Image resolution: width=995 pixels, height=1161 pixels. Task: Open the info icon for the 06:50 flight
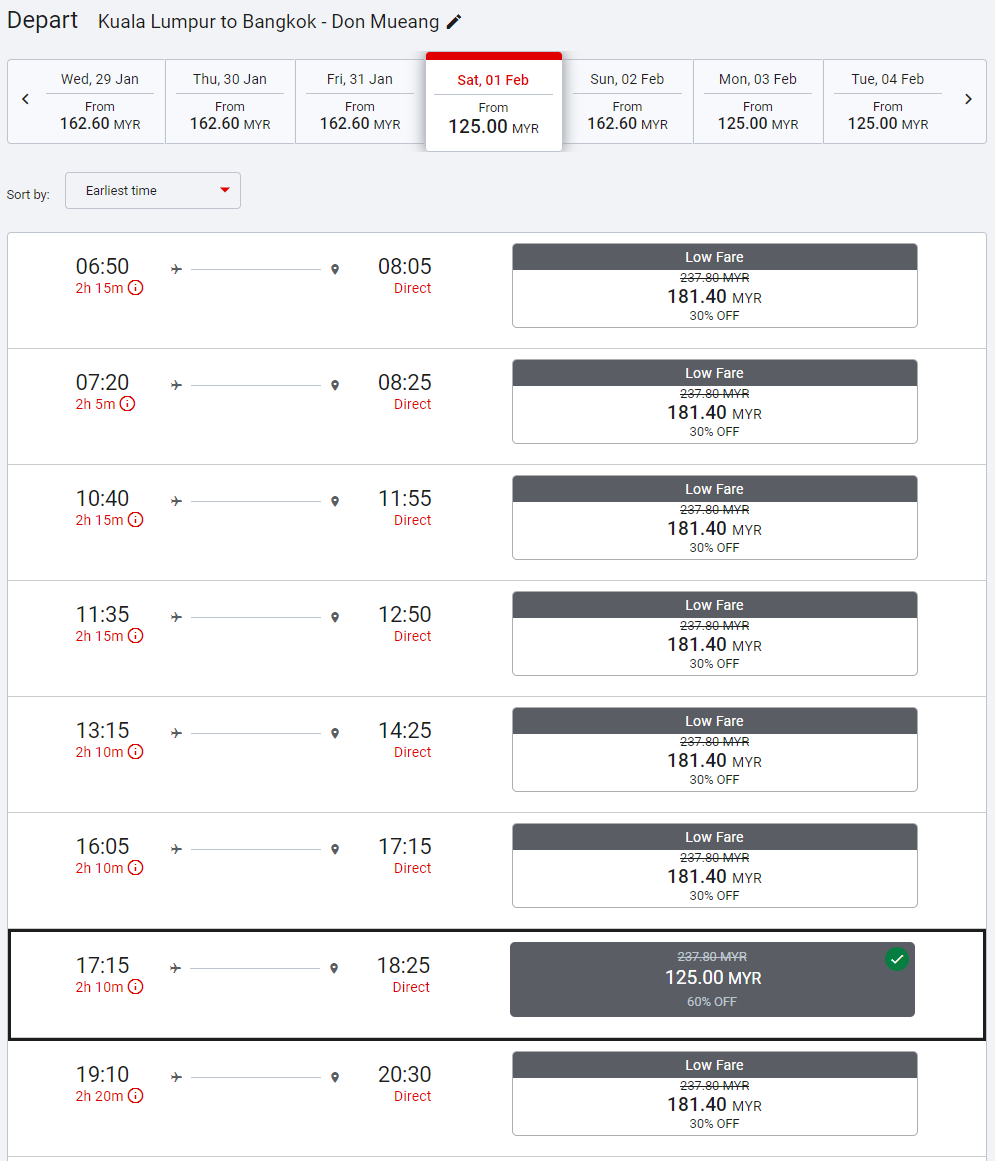pos(135,288)
